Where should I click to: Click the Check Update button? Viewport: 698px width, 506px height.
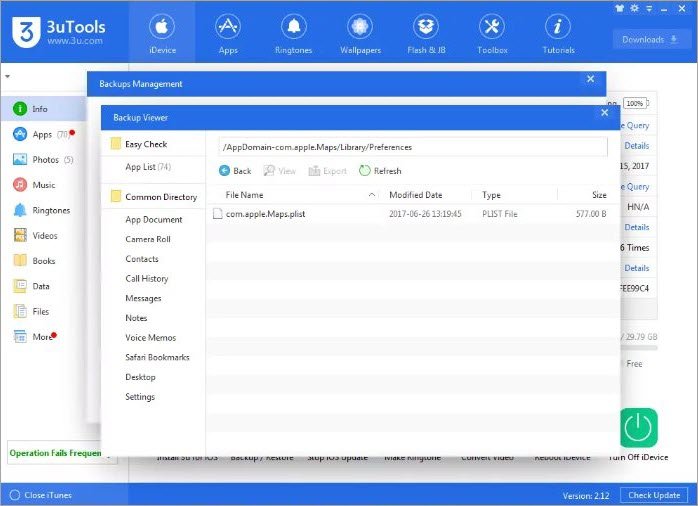click(653, 495)
